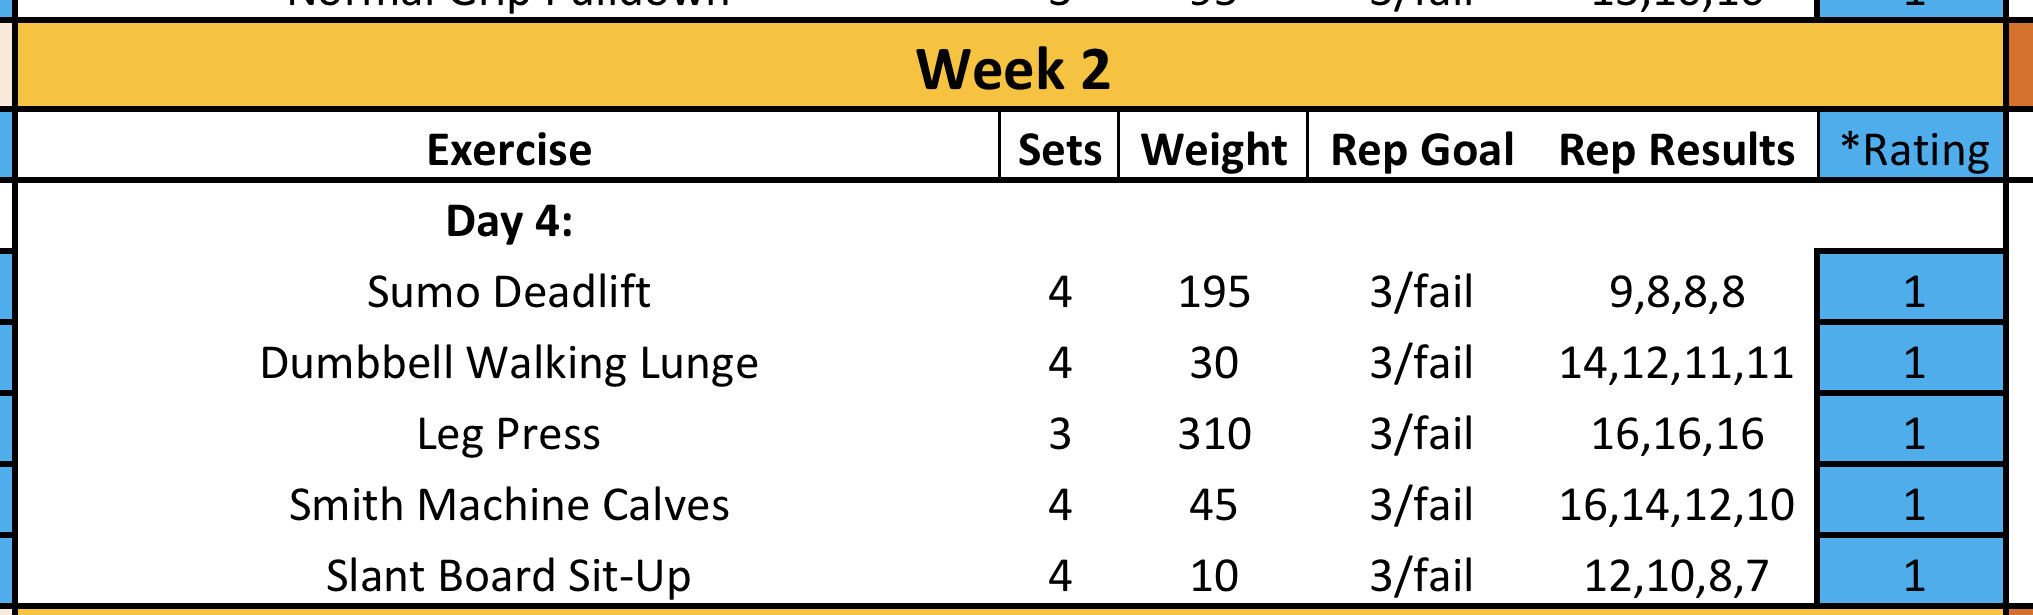
Task: Click the Exercise column header
Action: click(x=509, y=150)
